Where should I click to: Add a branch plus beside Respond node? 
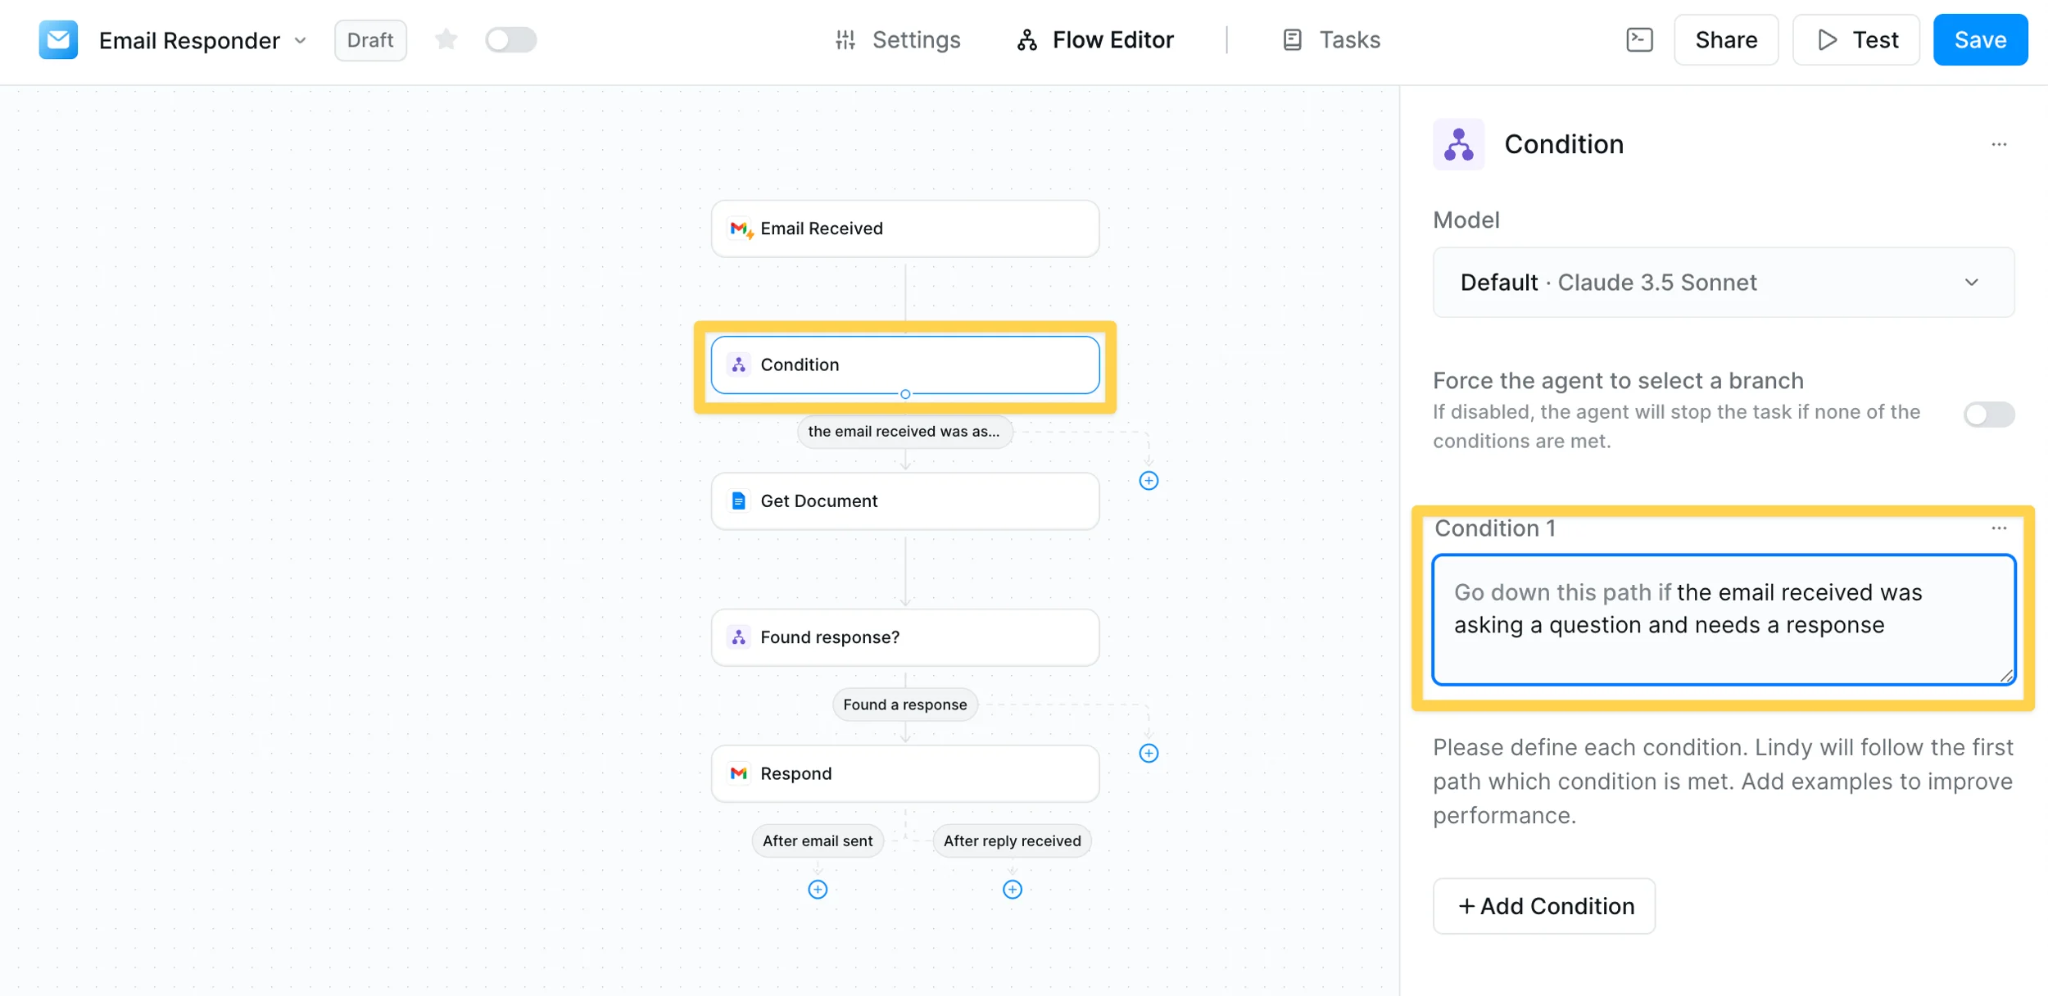point(1148,753)
